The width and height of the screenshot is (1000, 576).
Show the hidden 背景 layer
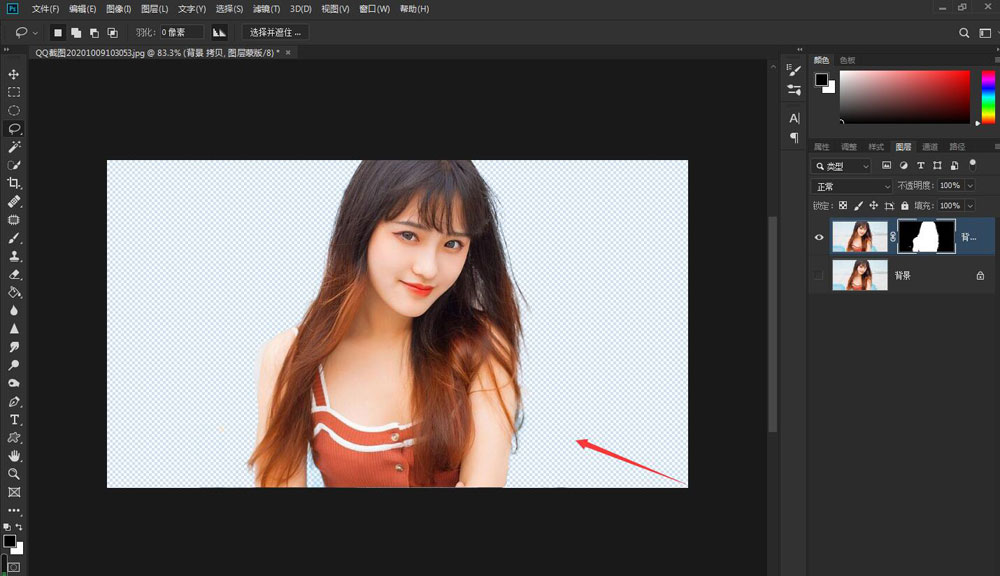(819, 275)
